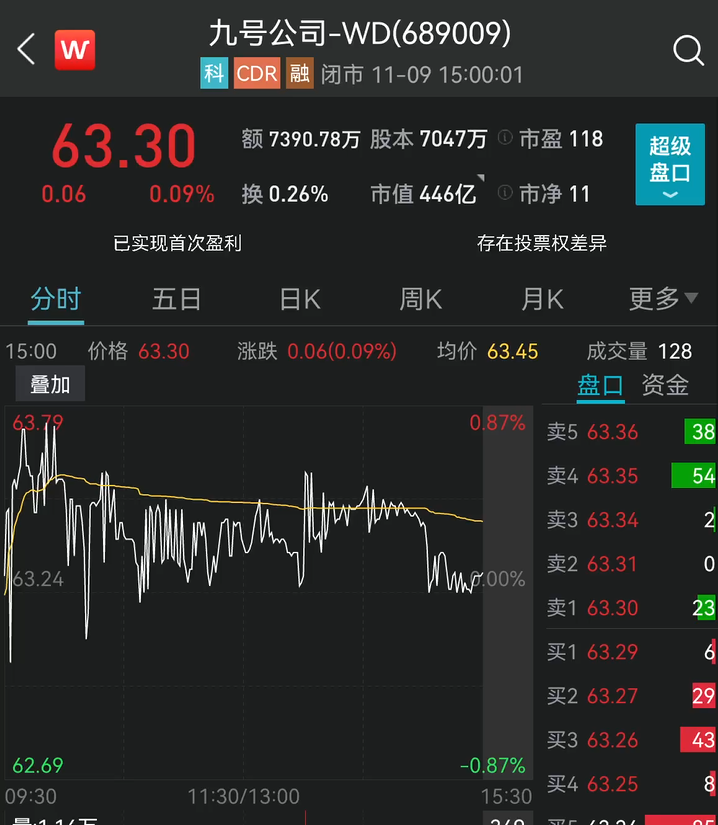This screenshot has width=718, height=825.
Task: Tap 额 7390.78万 turnover value
Action: point(301,139)
